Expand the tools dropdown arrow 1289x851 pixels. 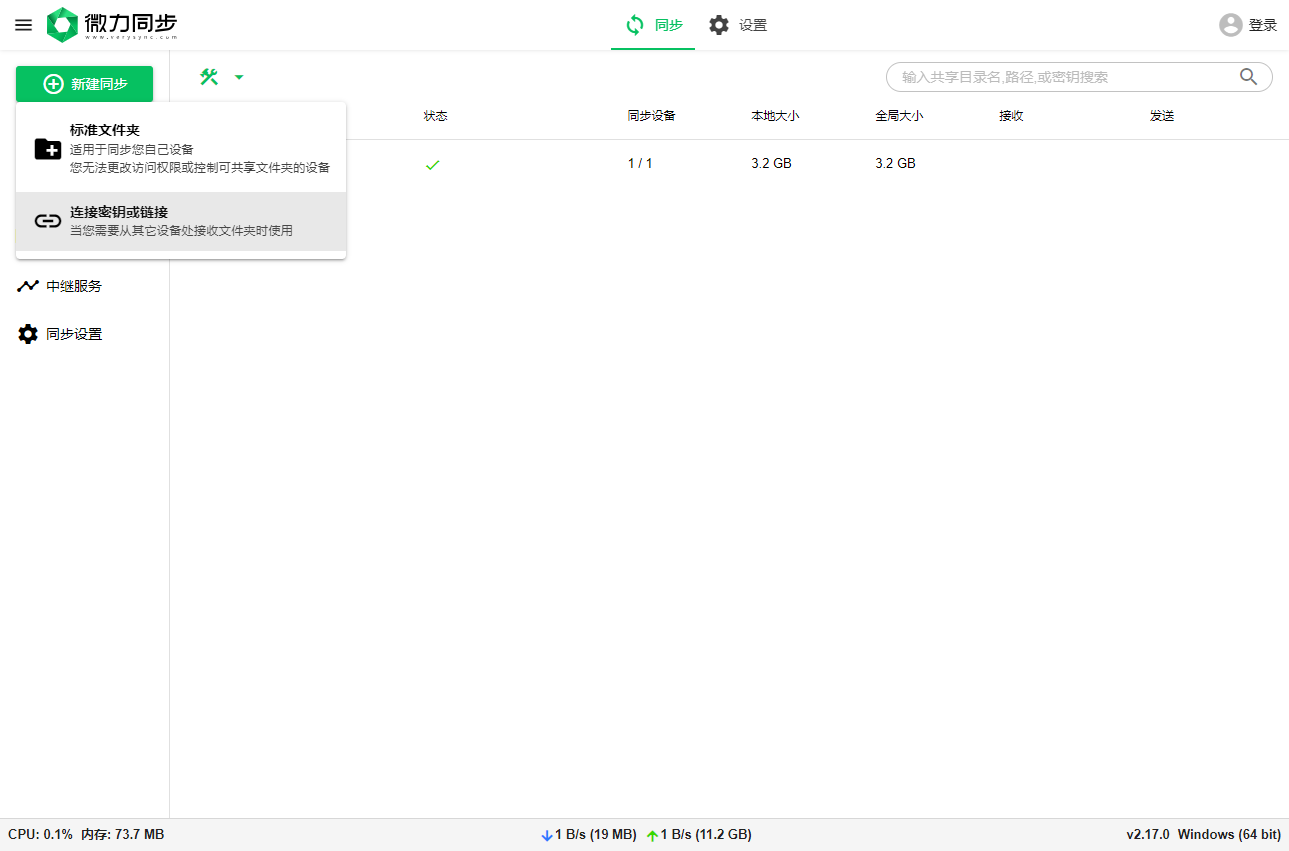pyautogui.click(x=239, y=77)
